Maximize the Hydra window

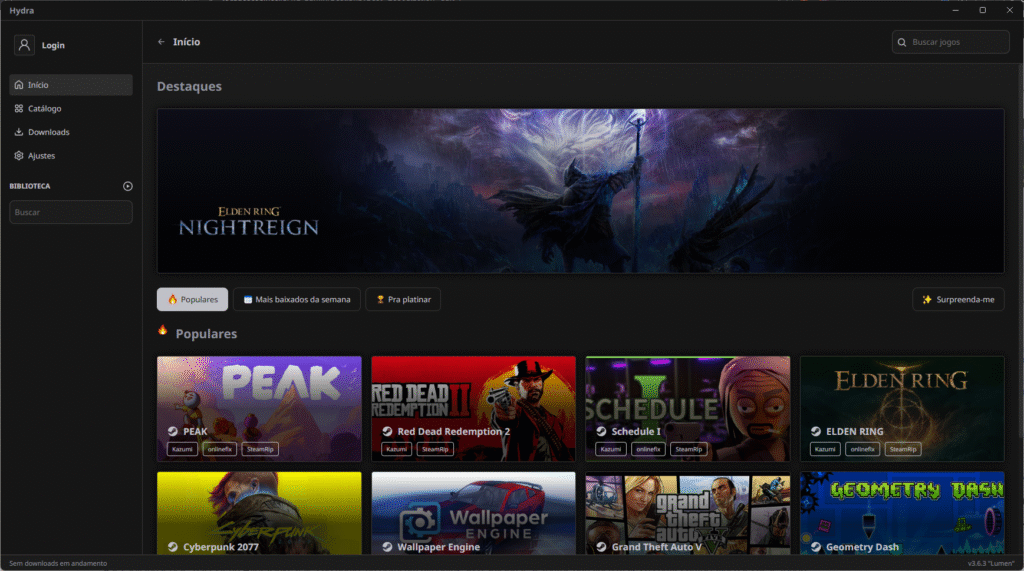tap(982, 10)
